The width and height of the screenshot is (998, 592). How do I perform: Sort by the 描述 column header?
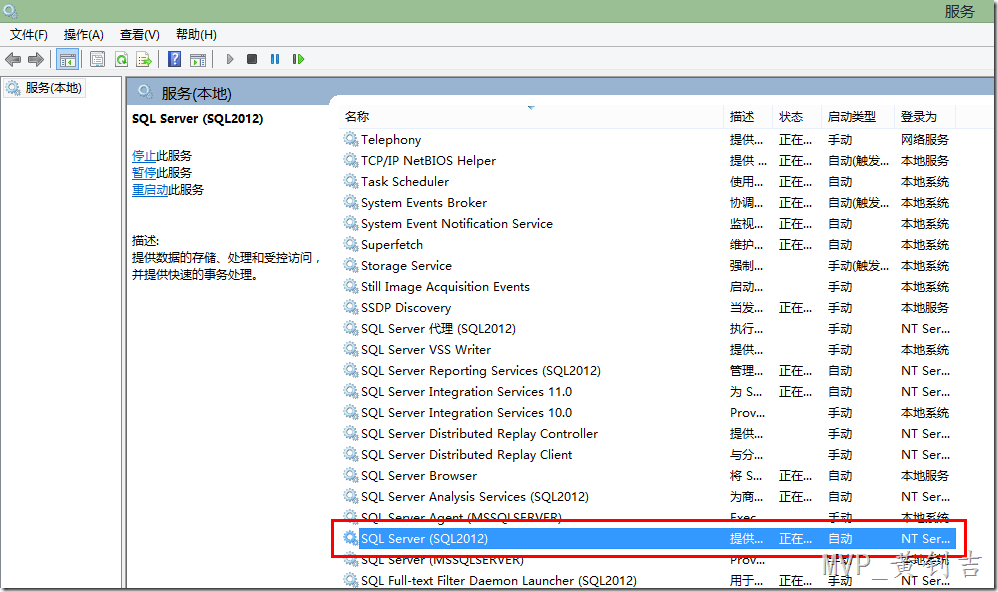click(749, 116)
